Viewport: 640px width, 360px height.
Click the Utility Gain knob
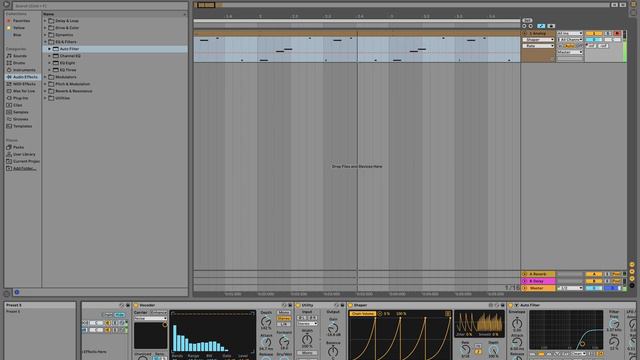[x=333, y=328]
